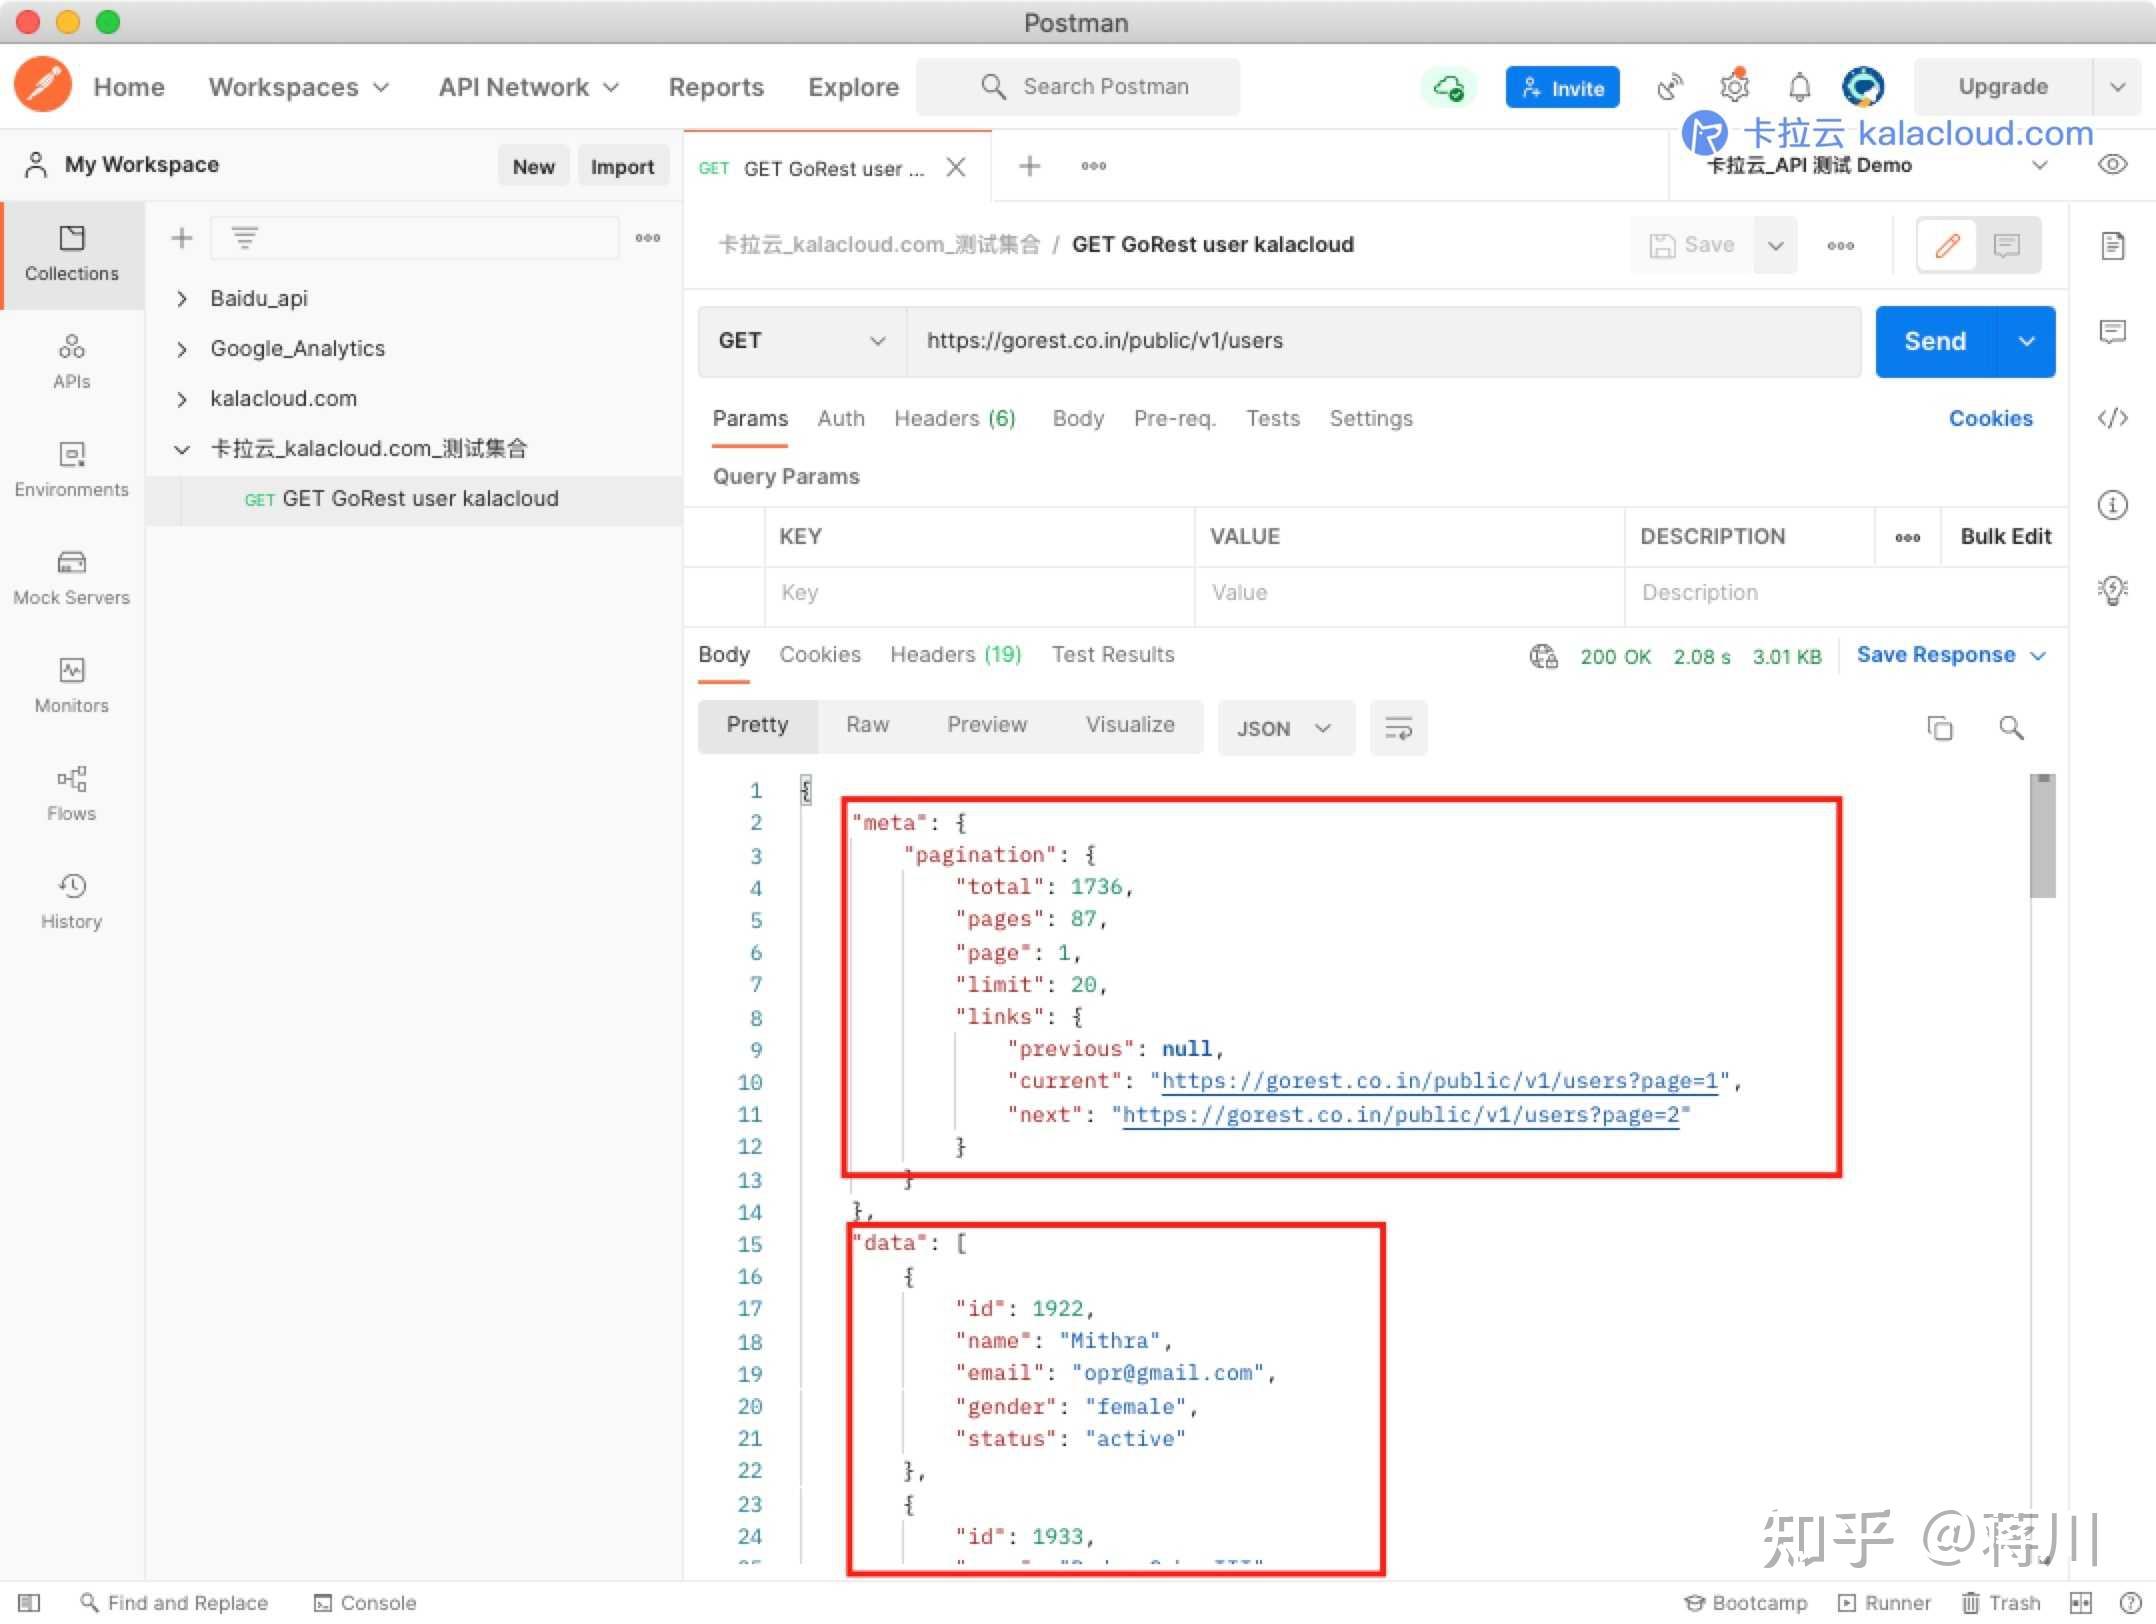The width and height of the screenshot is (2156, 1624).
Task: Search within the response body
Action: (x=2011, y=728)
